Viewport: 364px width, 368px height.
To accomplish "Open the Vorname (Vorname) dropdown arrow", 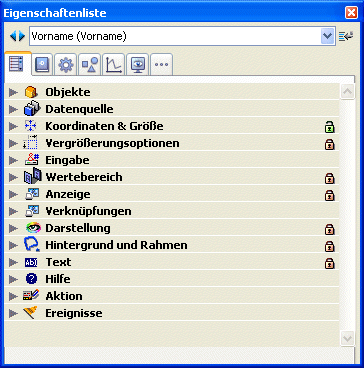I will (328, 36).
